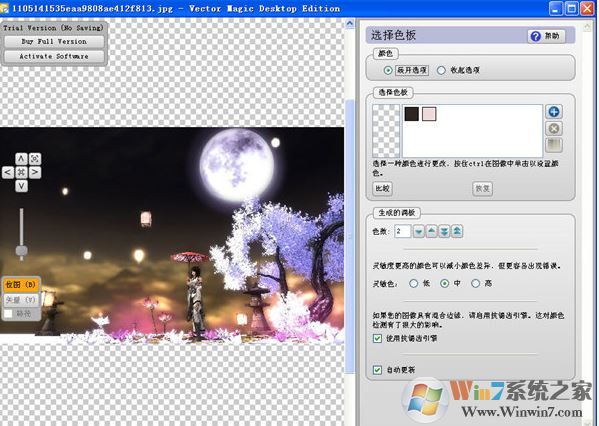599x426 pixels.
Task: Toggle the 使用抗锯齿引擎 checkbox
Action: 377,339
